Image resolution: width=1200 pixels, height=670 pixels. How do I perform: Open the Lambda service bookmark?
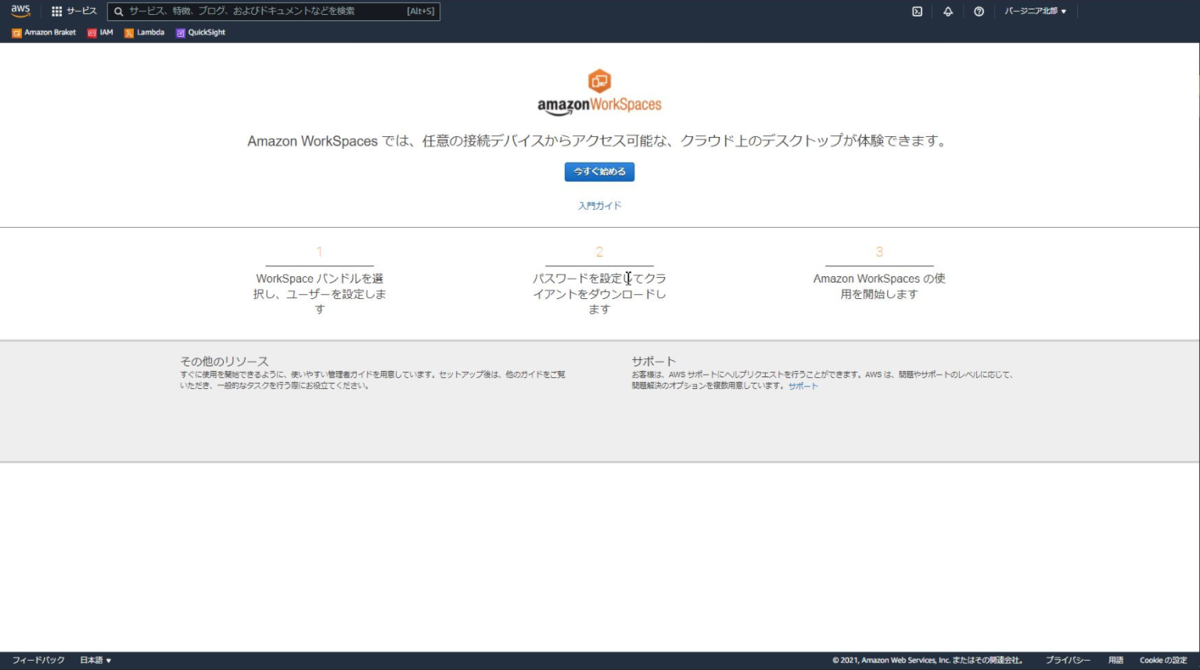point(144,32)
